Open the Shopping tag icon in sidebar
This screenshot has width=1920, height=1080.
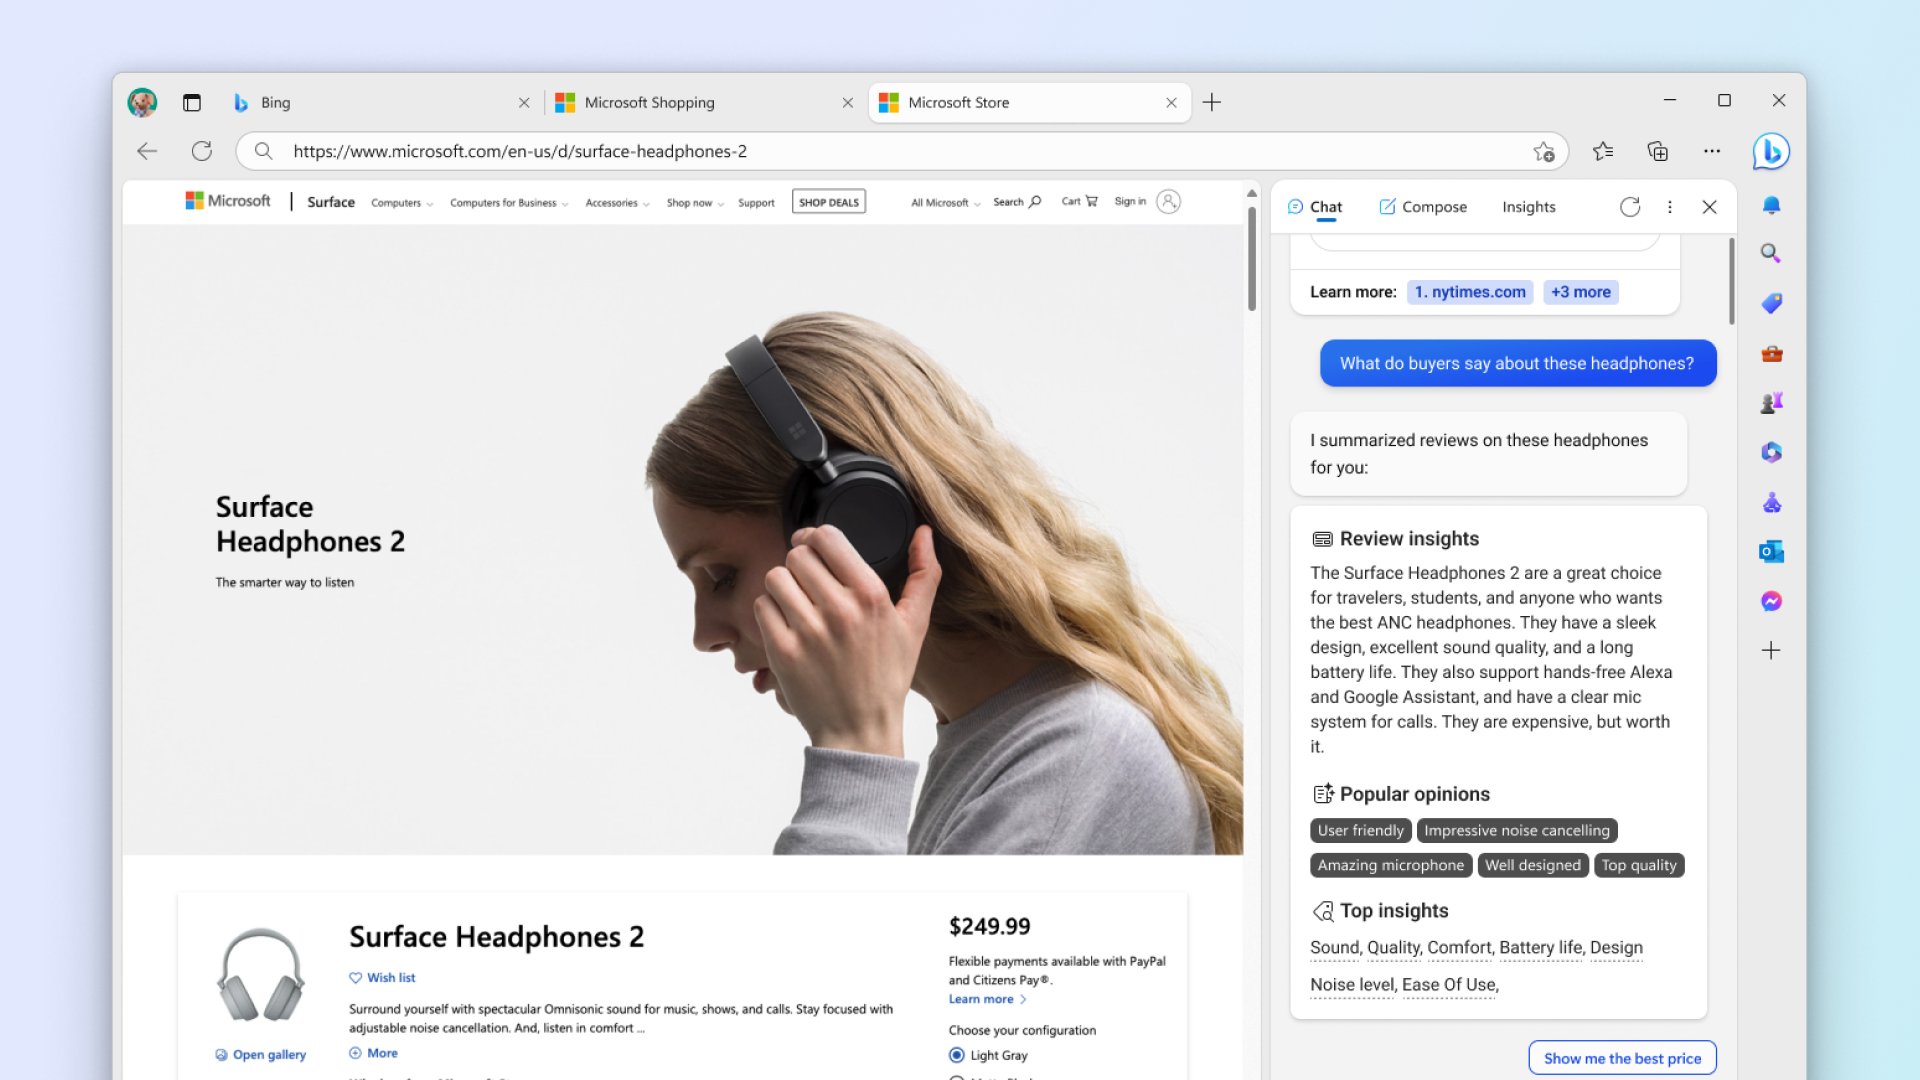(1771, 303)
